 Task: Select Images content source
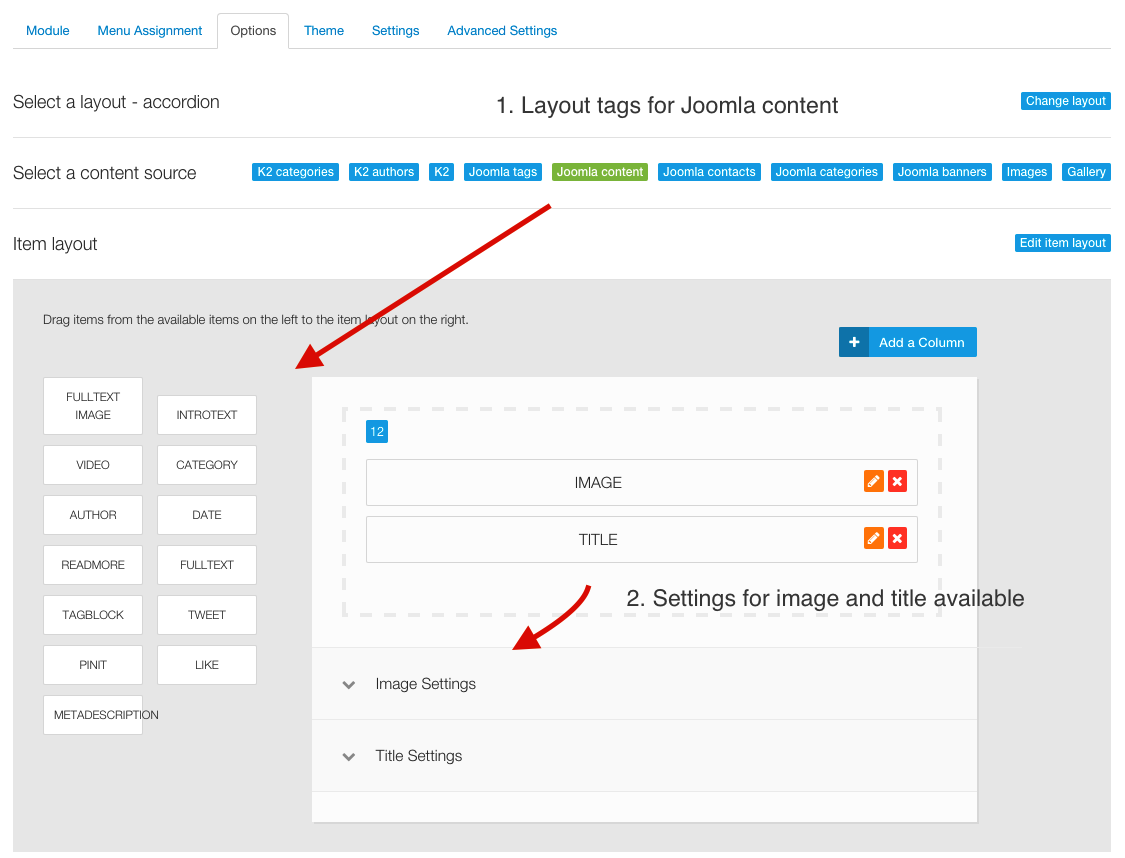1027,172
